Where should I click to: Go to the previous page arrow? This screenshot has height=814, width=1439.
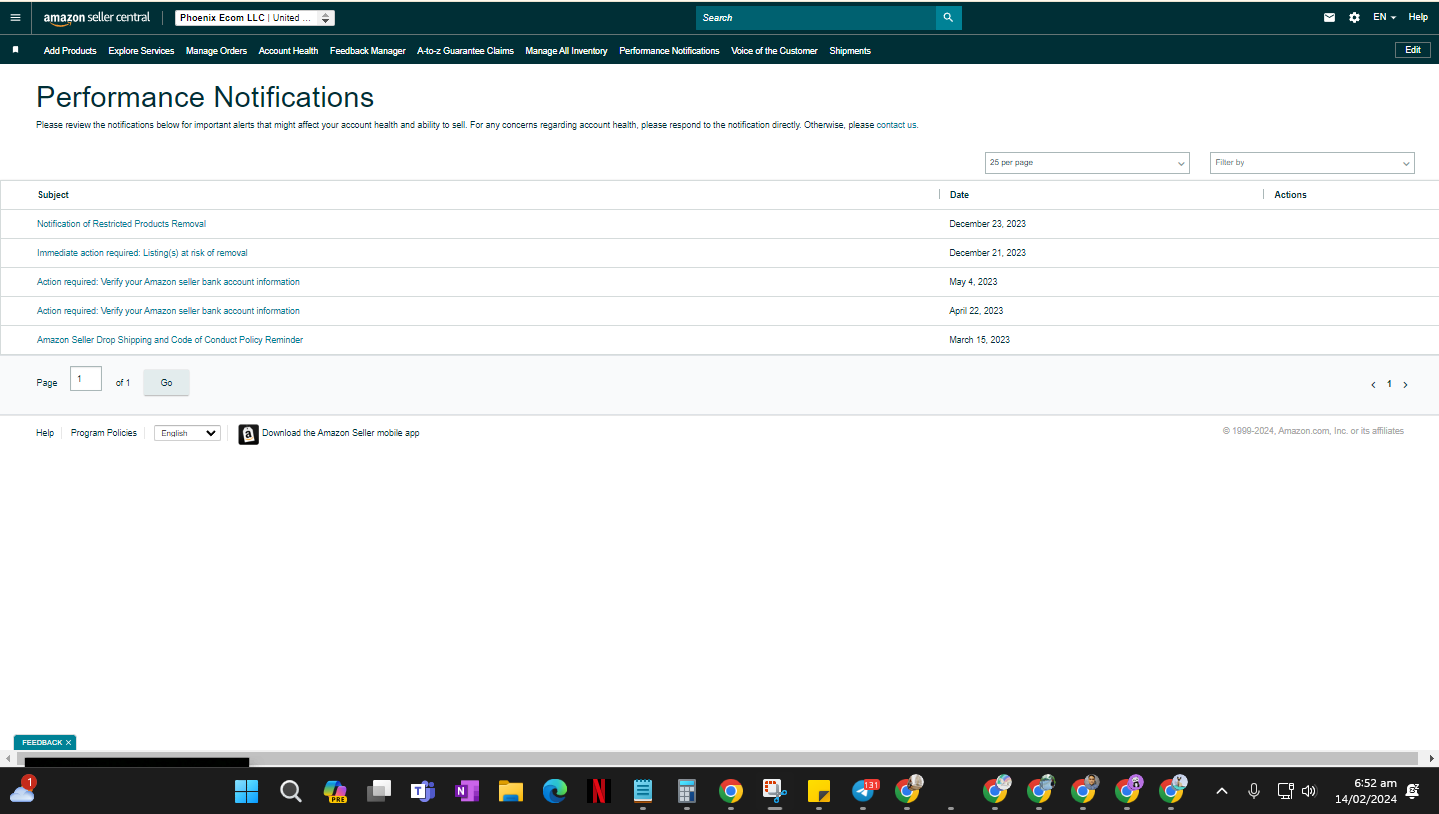[1373, 385]
